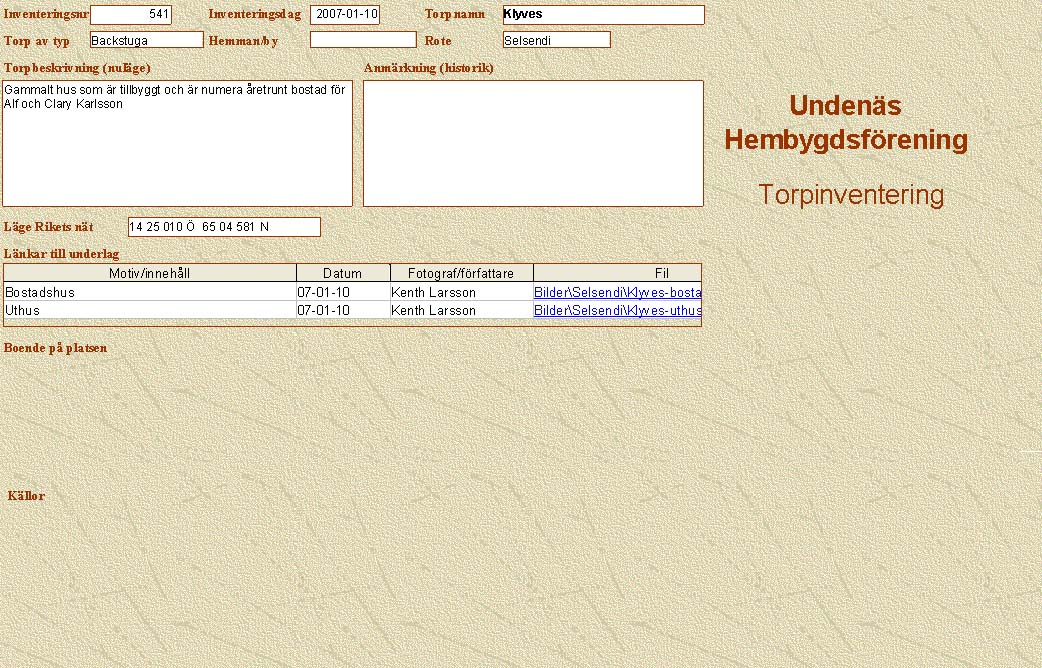Click the empty Anmärkning (historik) text box
This screenshot has width=1042, height=668.
[x=533, y=143]
